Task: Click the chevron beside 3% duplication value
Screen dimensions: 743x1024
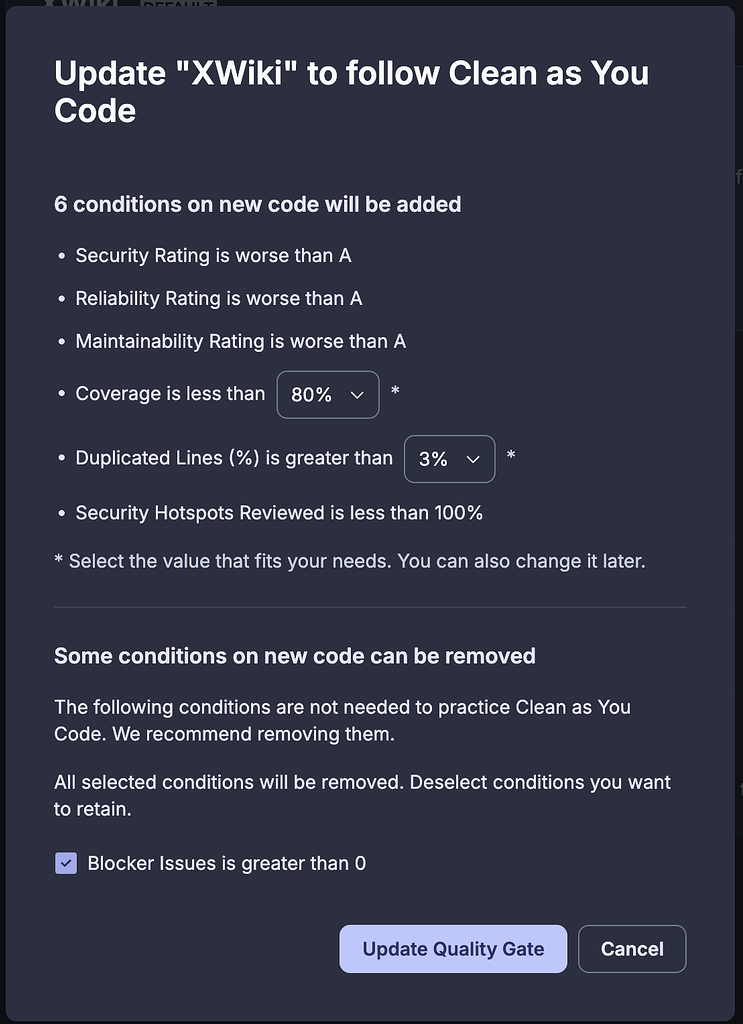Action: pyautogui.click(x=473, y=460)
